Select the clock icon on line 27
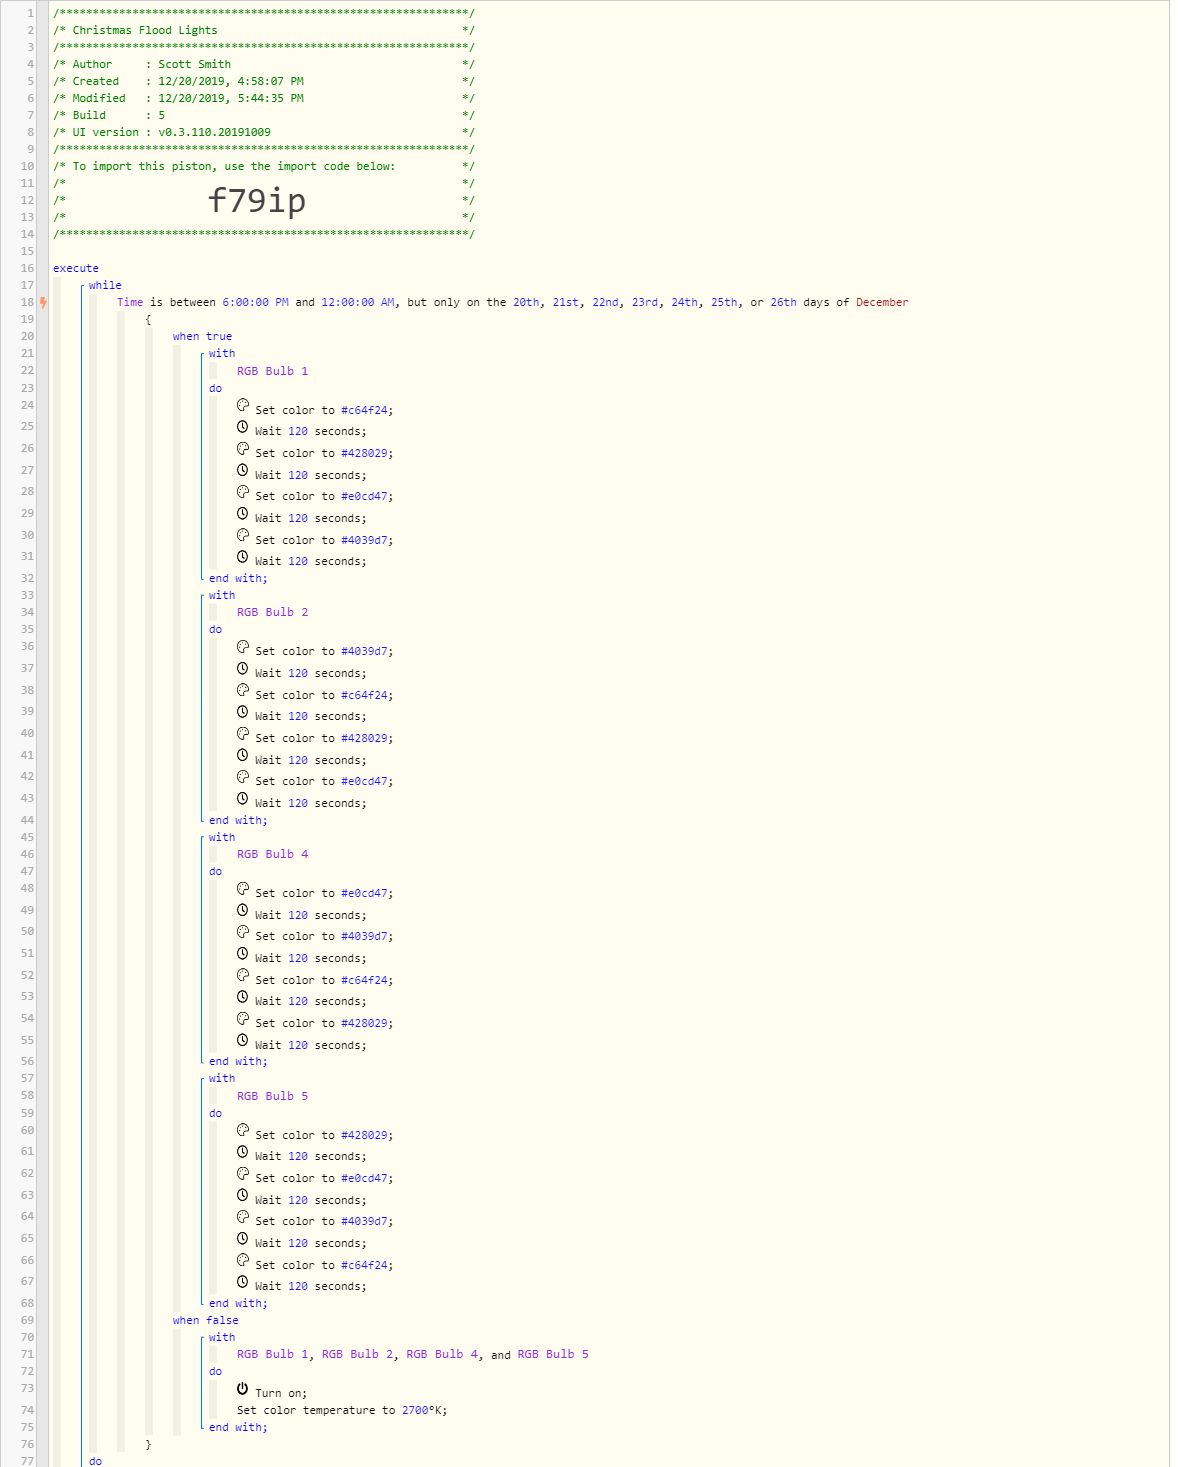The width and height of the screenshot is (1178, 1467). tap(243, 470)
